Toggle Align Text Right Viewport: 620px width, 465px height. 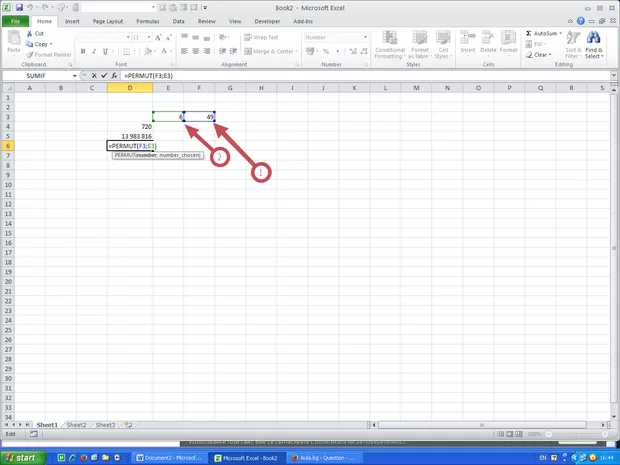pos(206,51)
